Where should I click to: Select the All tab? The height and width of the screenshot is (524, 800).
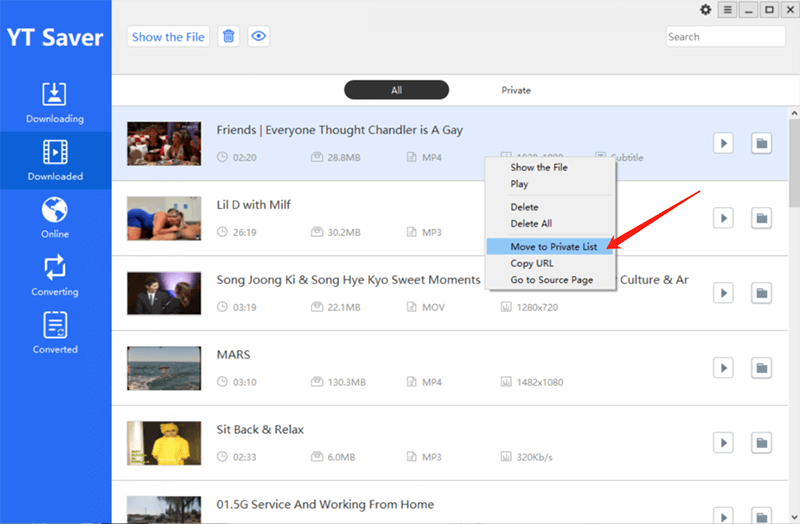click(x=396, y=90)
